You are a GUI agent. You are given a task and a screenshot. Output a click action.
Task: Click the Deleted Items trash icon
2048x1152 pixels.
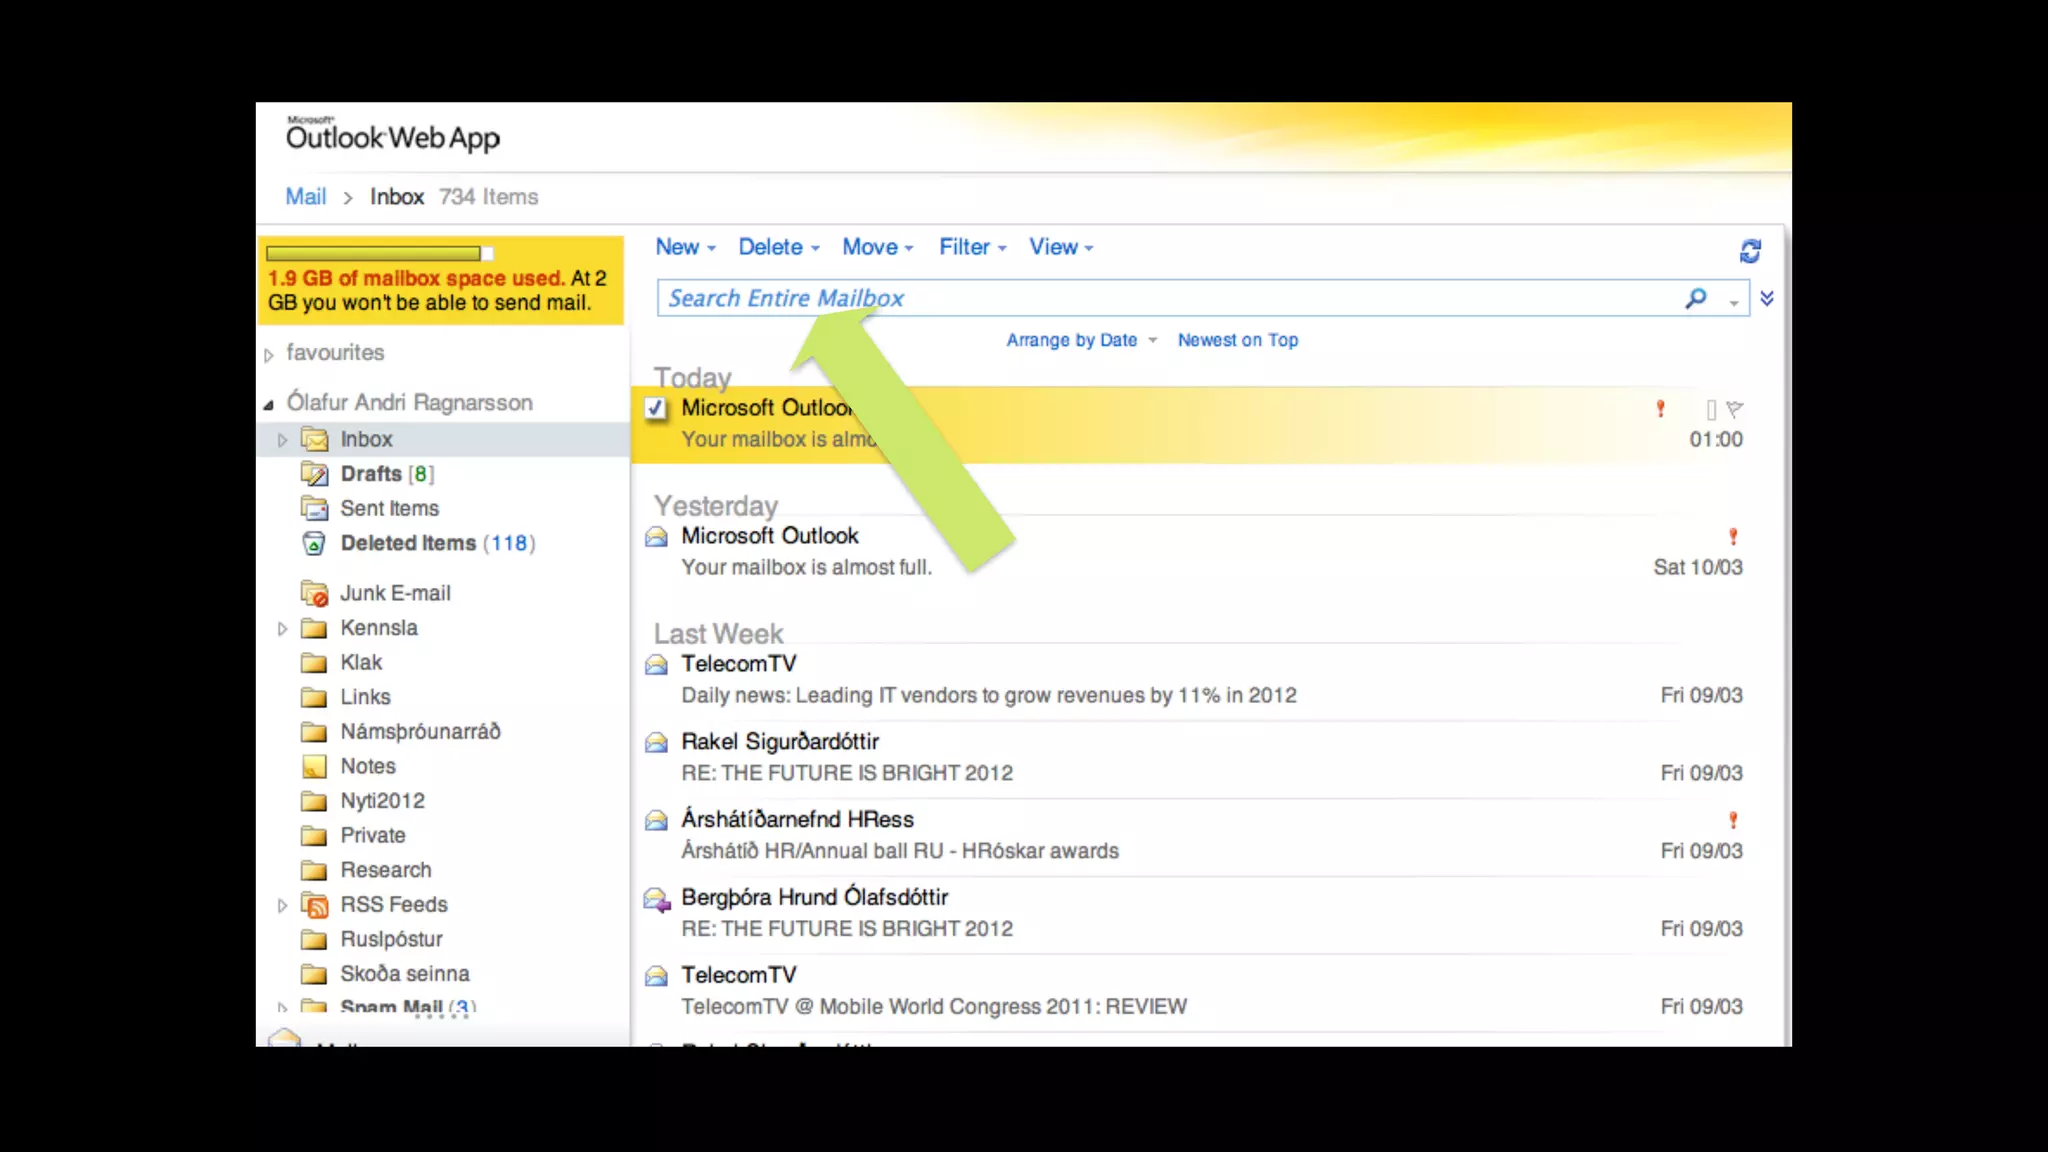click(x=314, y=543)
